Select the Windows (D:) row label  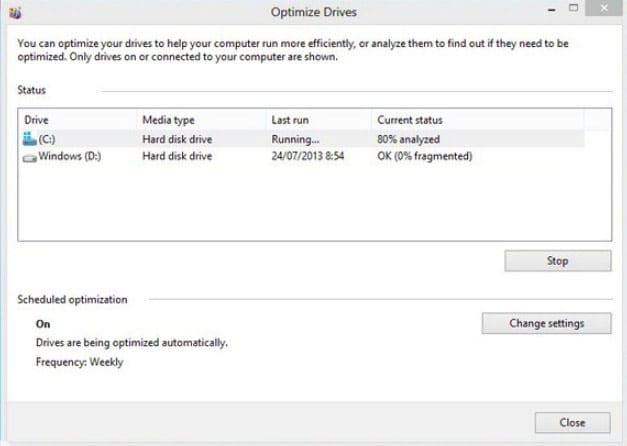point(70,156)
